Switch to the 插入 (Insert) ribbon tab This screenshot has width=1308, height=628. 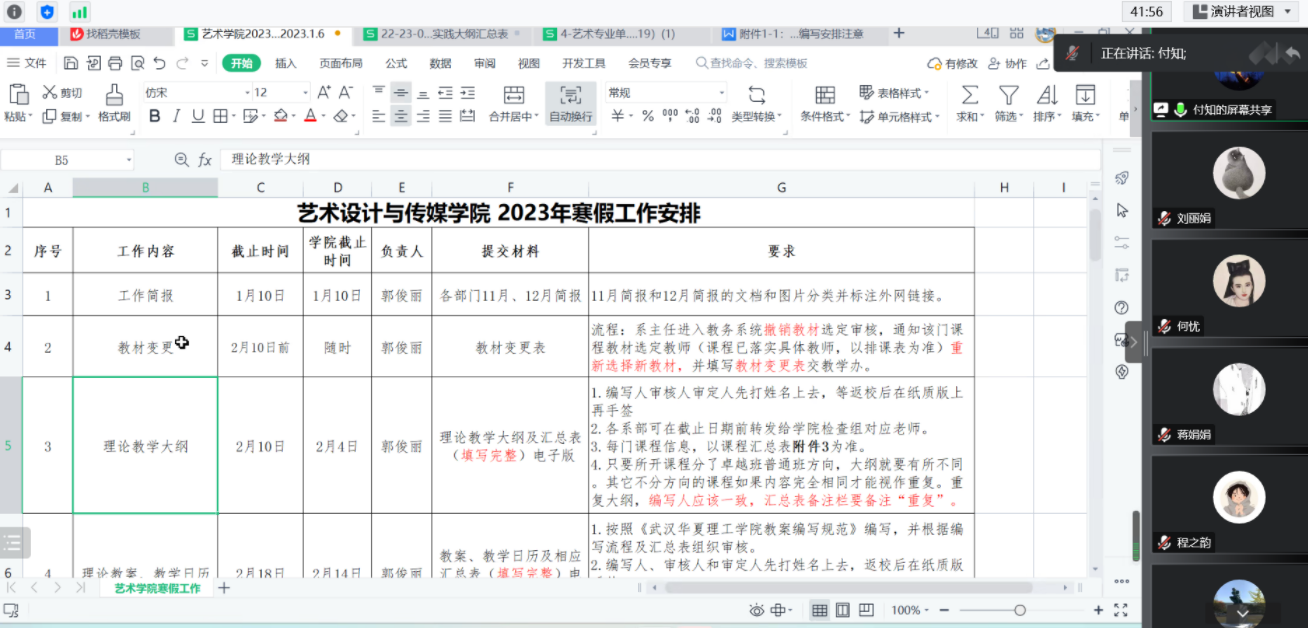286,63
